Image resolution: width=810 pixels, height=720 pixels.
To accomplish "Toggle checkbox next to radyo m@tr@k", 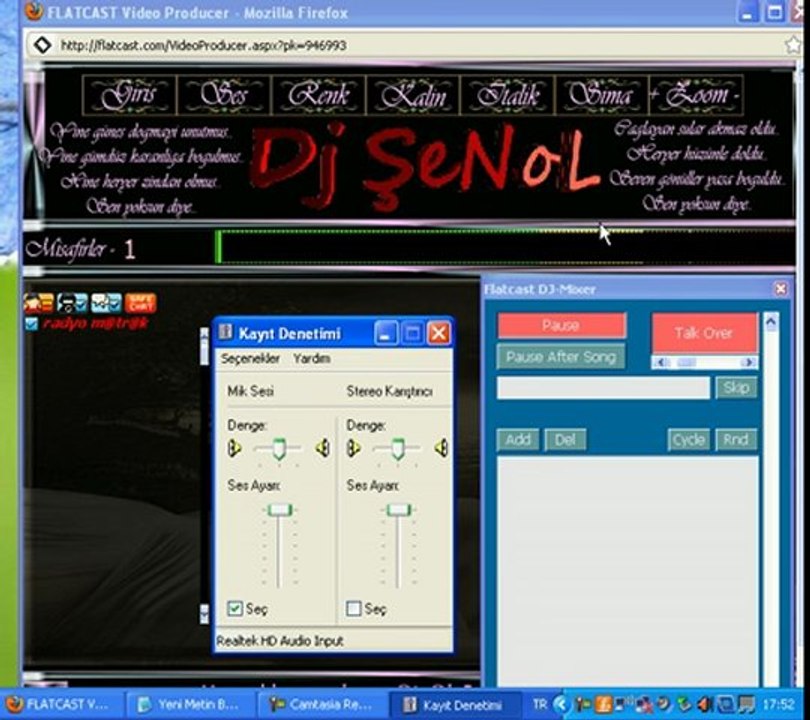I will coord(32,324).
